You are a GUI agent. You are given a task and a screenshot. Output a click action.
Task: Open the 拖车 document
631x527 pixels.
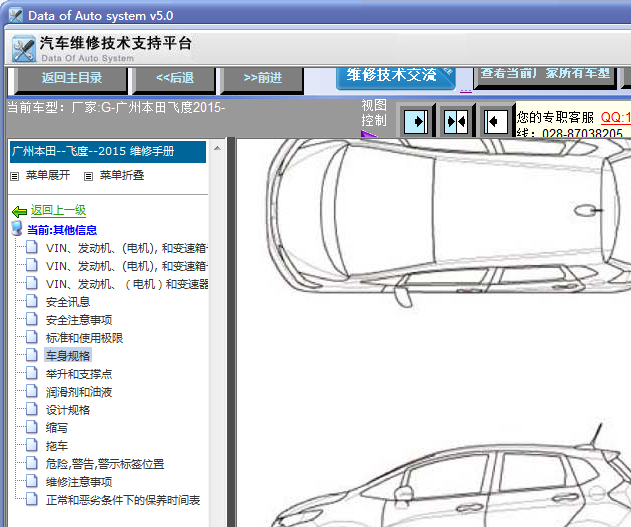(x=57, y=446)
